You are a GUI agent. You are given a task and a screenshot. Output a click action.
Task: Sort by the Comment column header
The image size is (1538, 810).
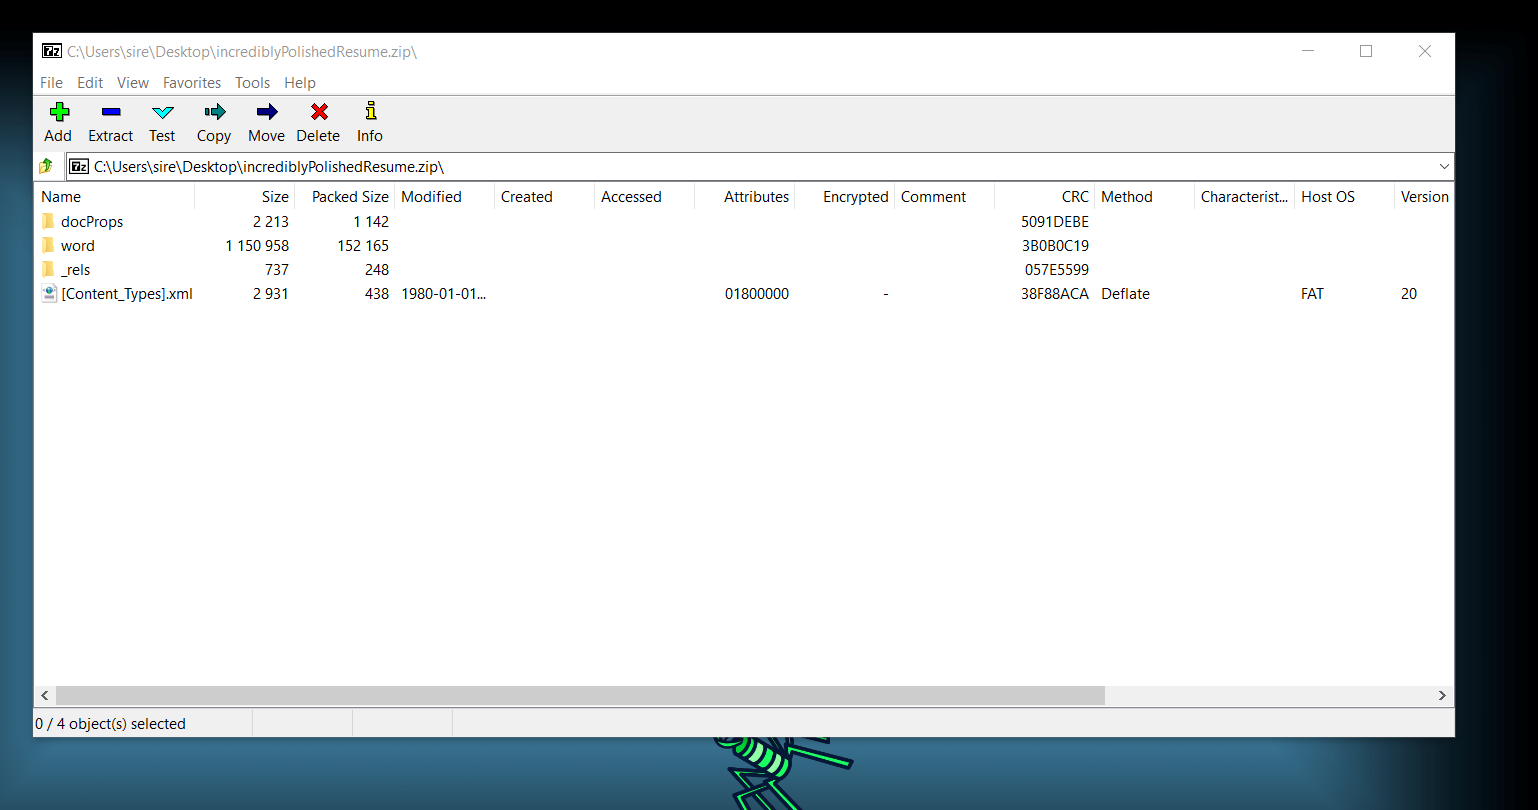945,197
